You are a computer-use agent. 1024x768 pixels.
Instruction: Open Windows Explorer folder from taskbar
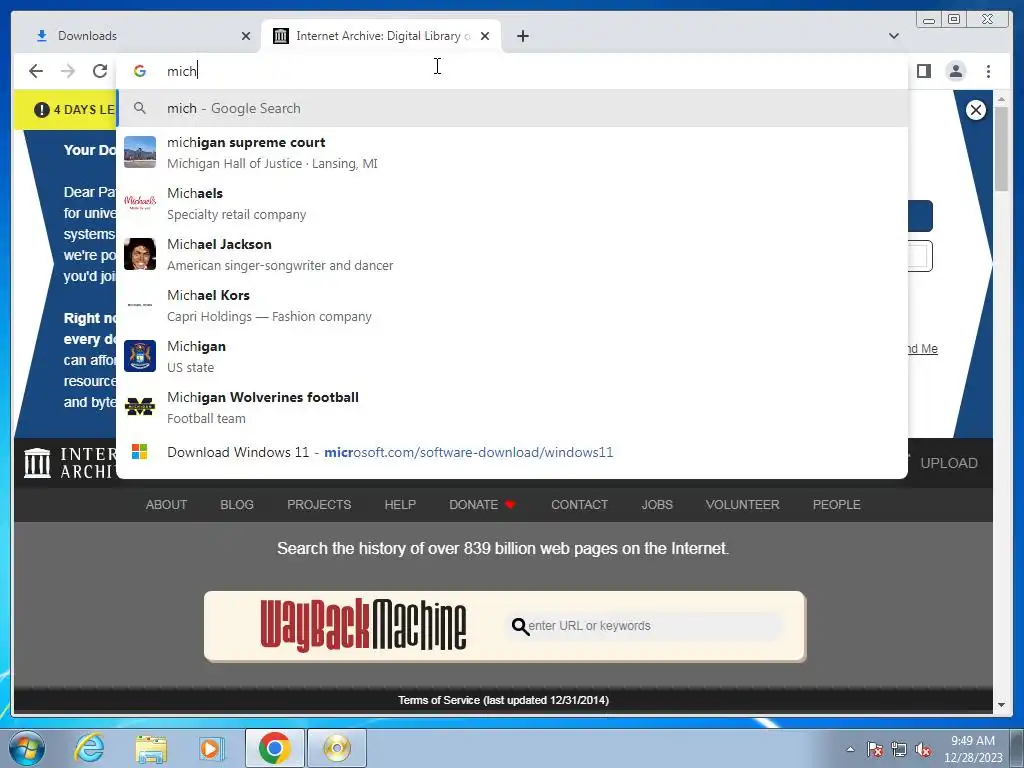[151, 748]
